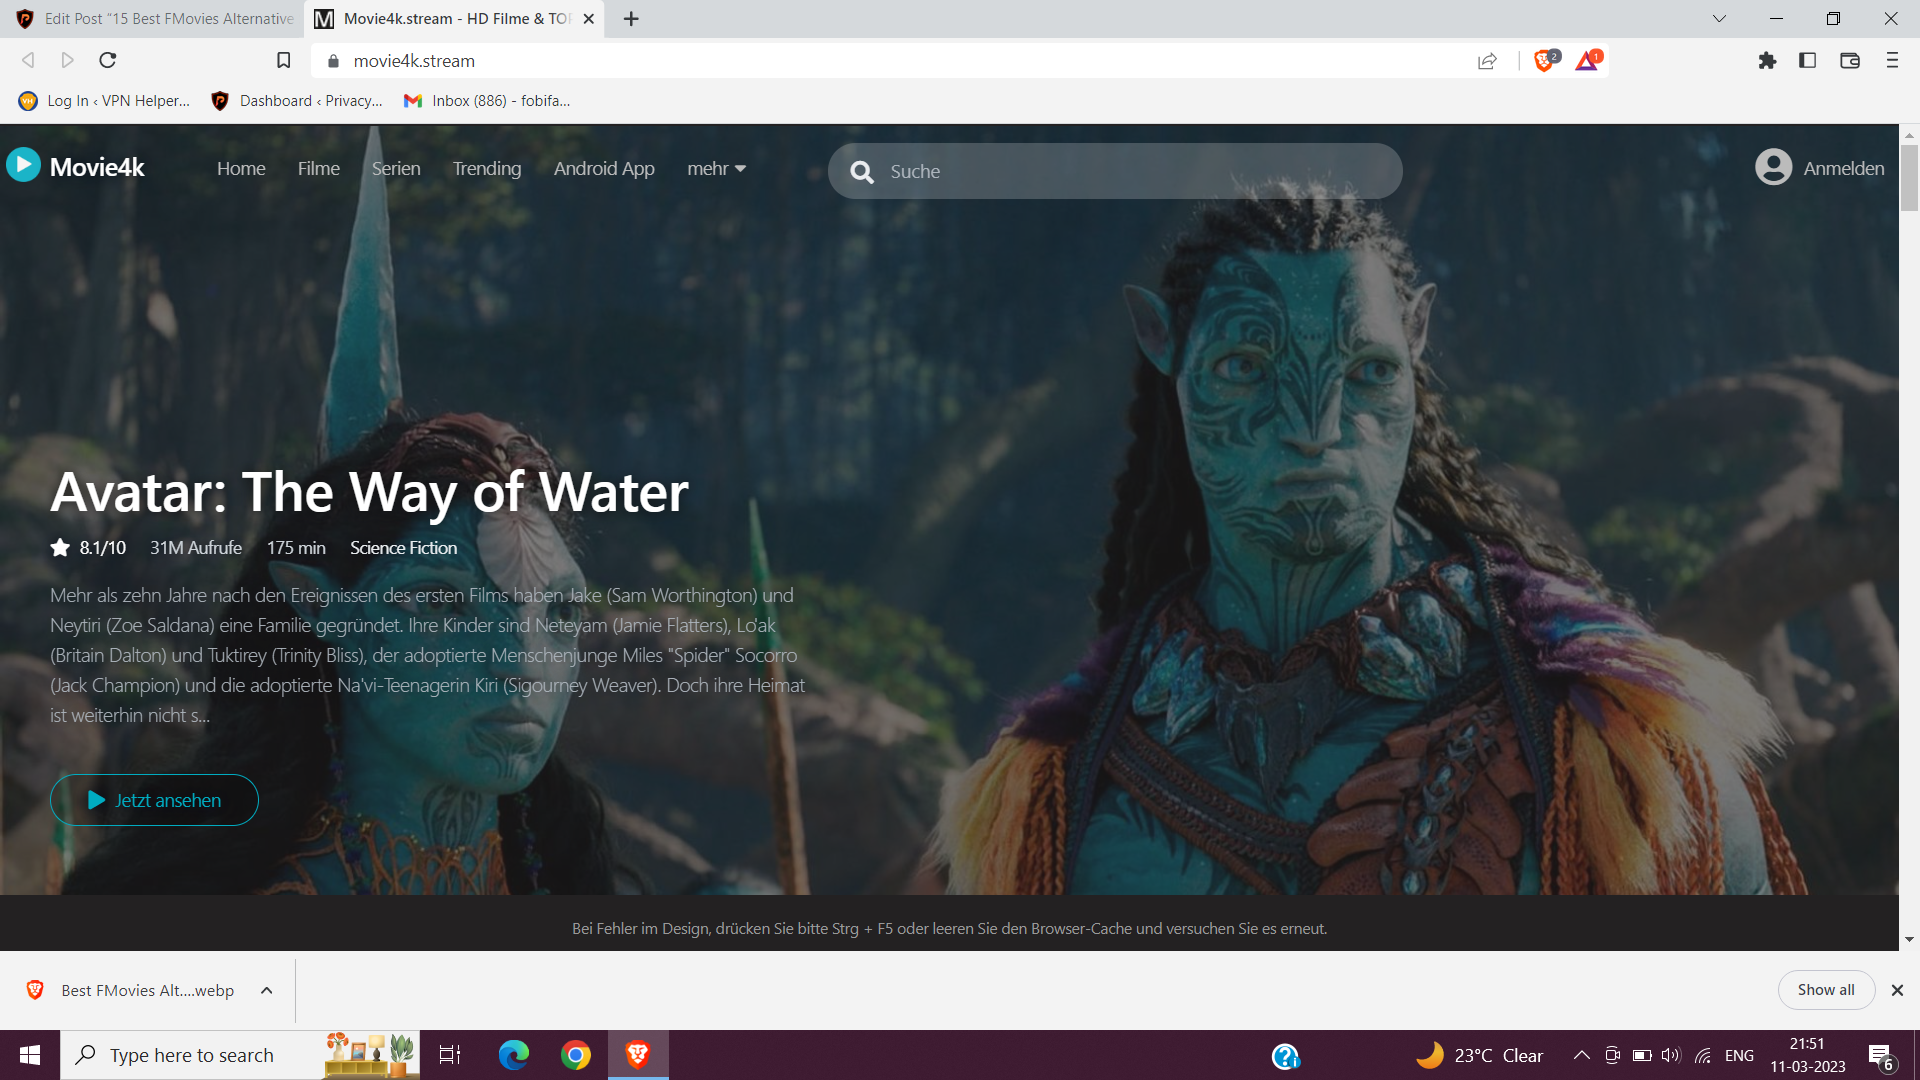The height and width of the screenshot is (1080, 1920).
Task: Click the address bar URL
Action: coord(414,61)
